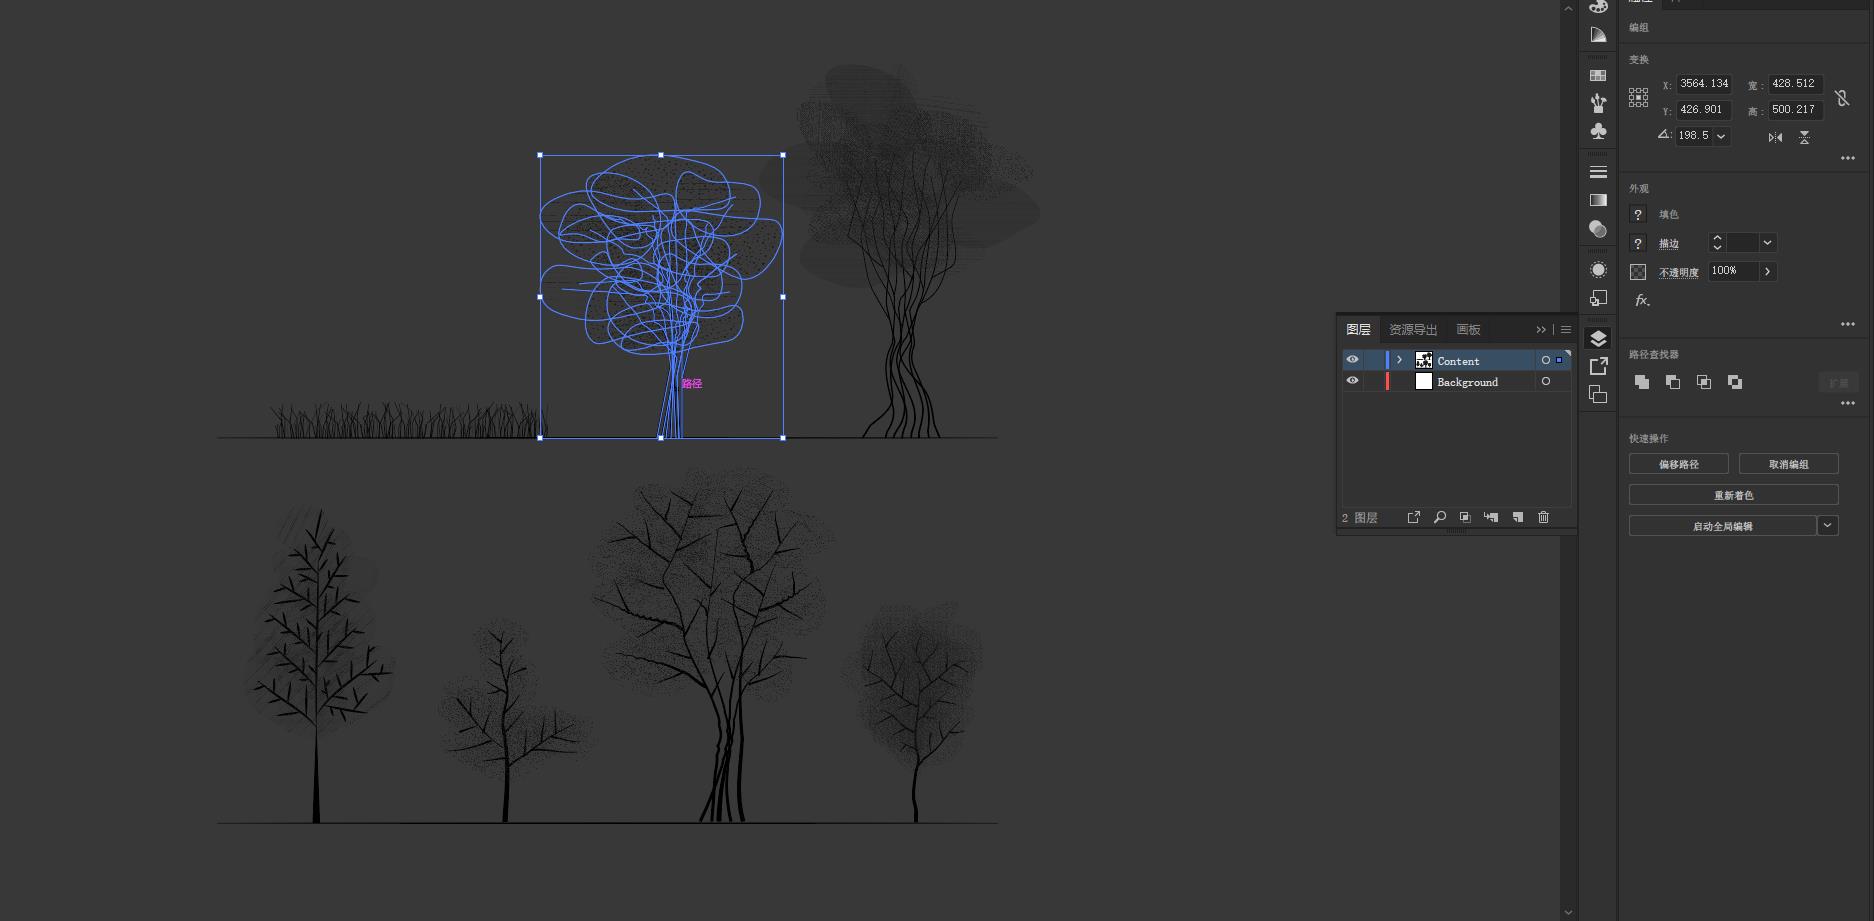Click the Locate Object magnifier icon

coord(1439,517)
